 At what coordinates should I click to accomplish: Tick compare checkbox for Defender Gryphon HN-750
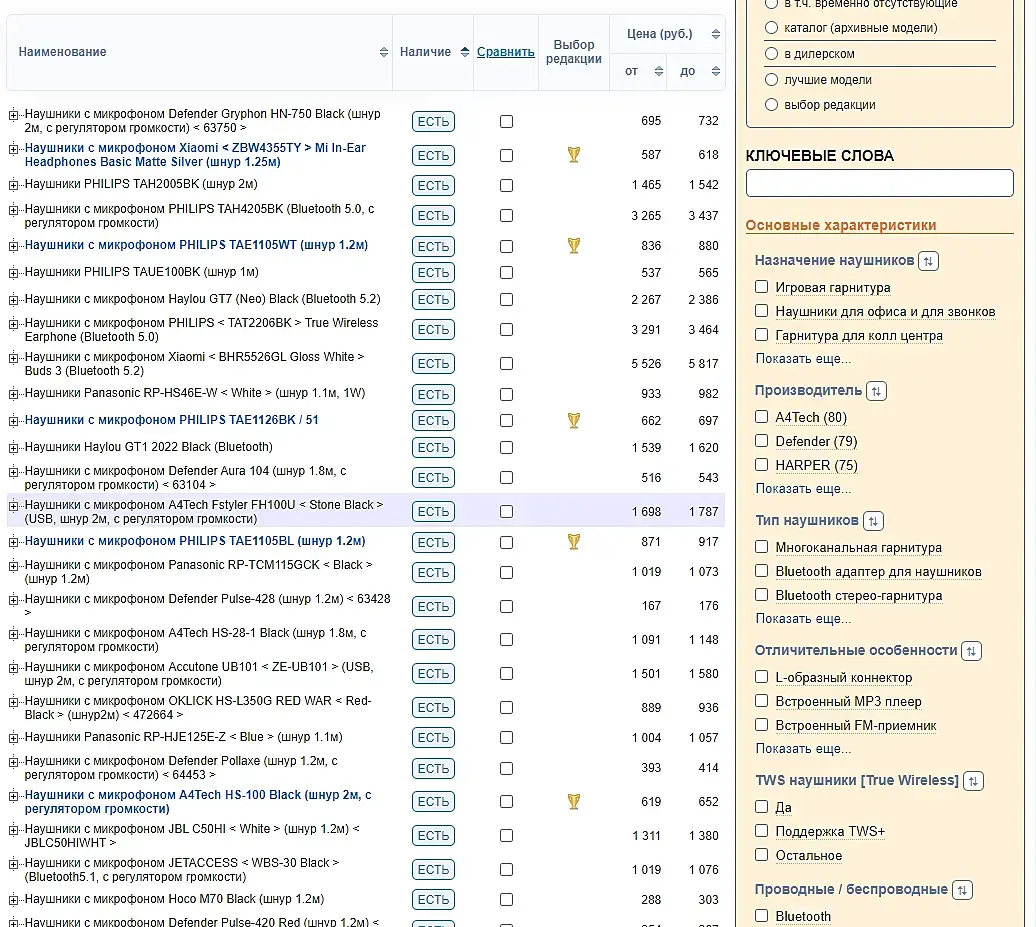coord(506,122)
